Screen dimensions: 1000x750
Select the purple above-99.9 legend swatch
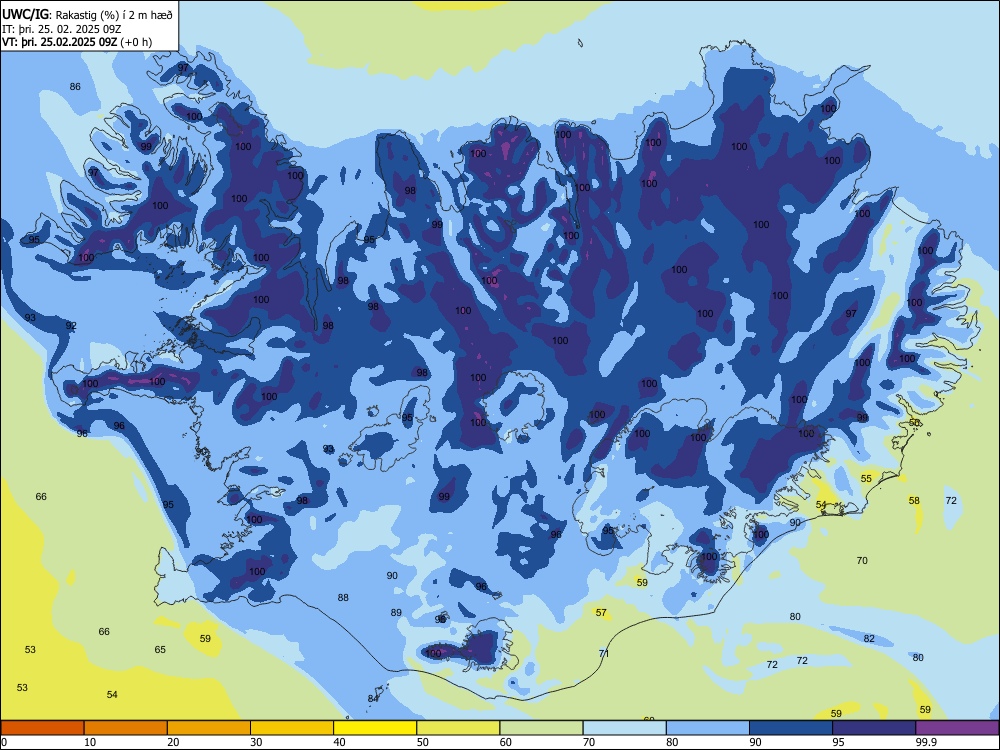[x=957, y=728]
